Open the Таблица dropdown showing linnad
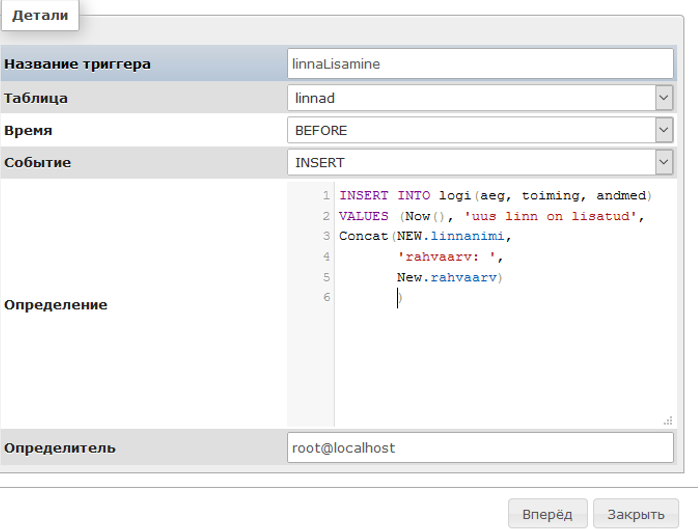700x529 pixels. 480,98
